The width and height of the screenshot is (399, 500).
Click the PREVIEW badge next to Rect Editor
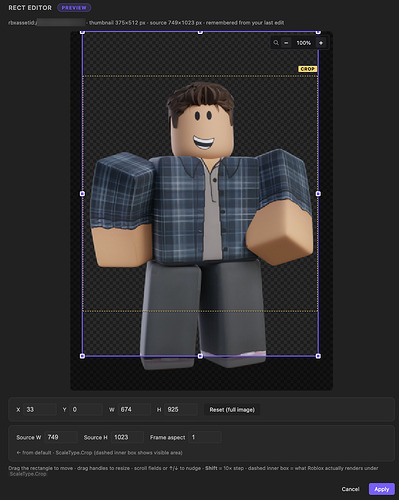pos(74,8)
